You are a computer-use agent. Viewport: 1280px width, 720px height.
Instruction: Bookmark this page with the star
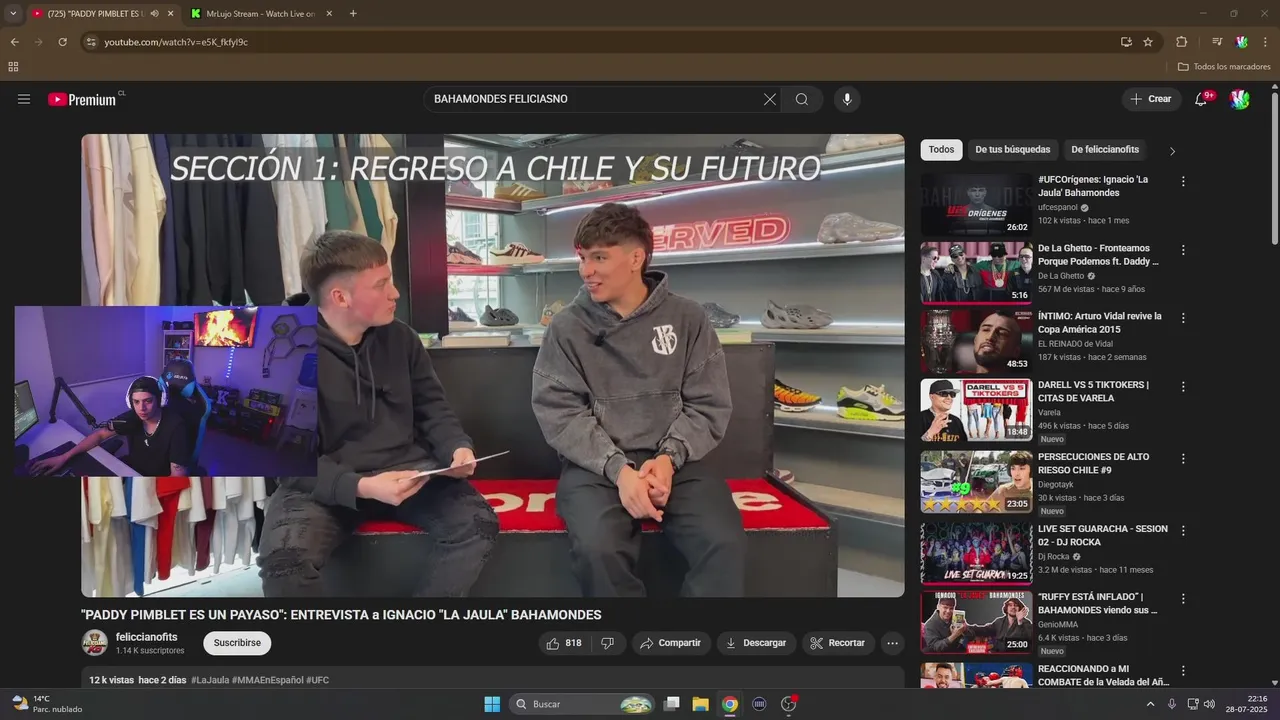[x=1148, y=42]
